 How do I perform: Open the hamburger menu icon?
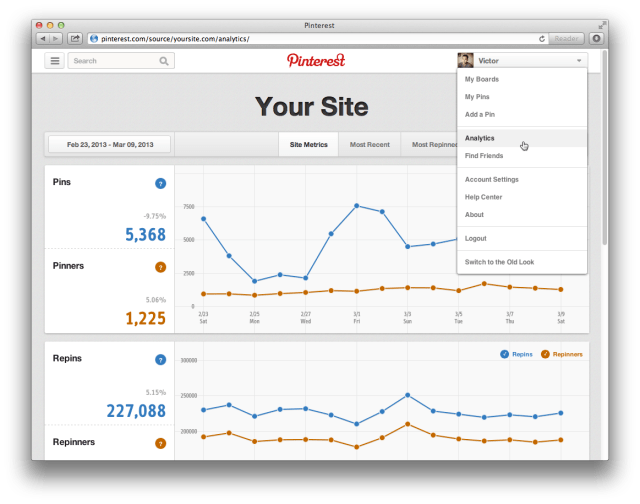[54, 61]
